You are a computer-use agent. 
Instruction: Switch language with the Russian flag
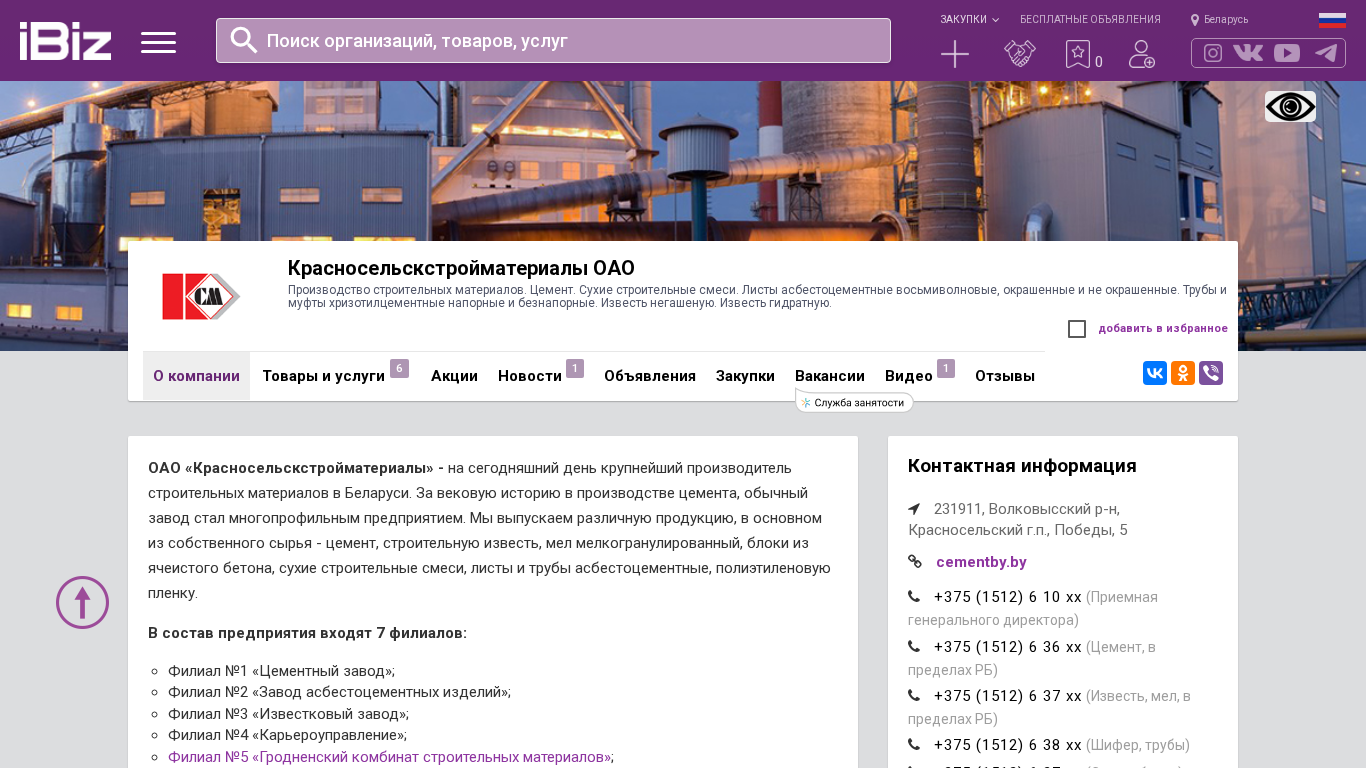pyautogui.click(x=1332, y=20)
